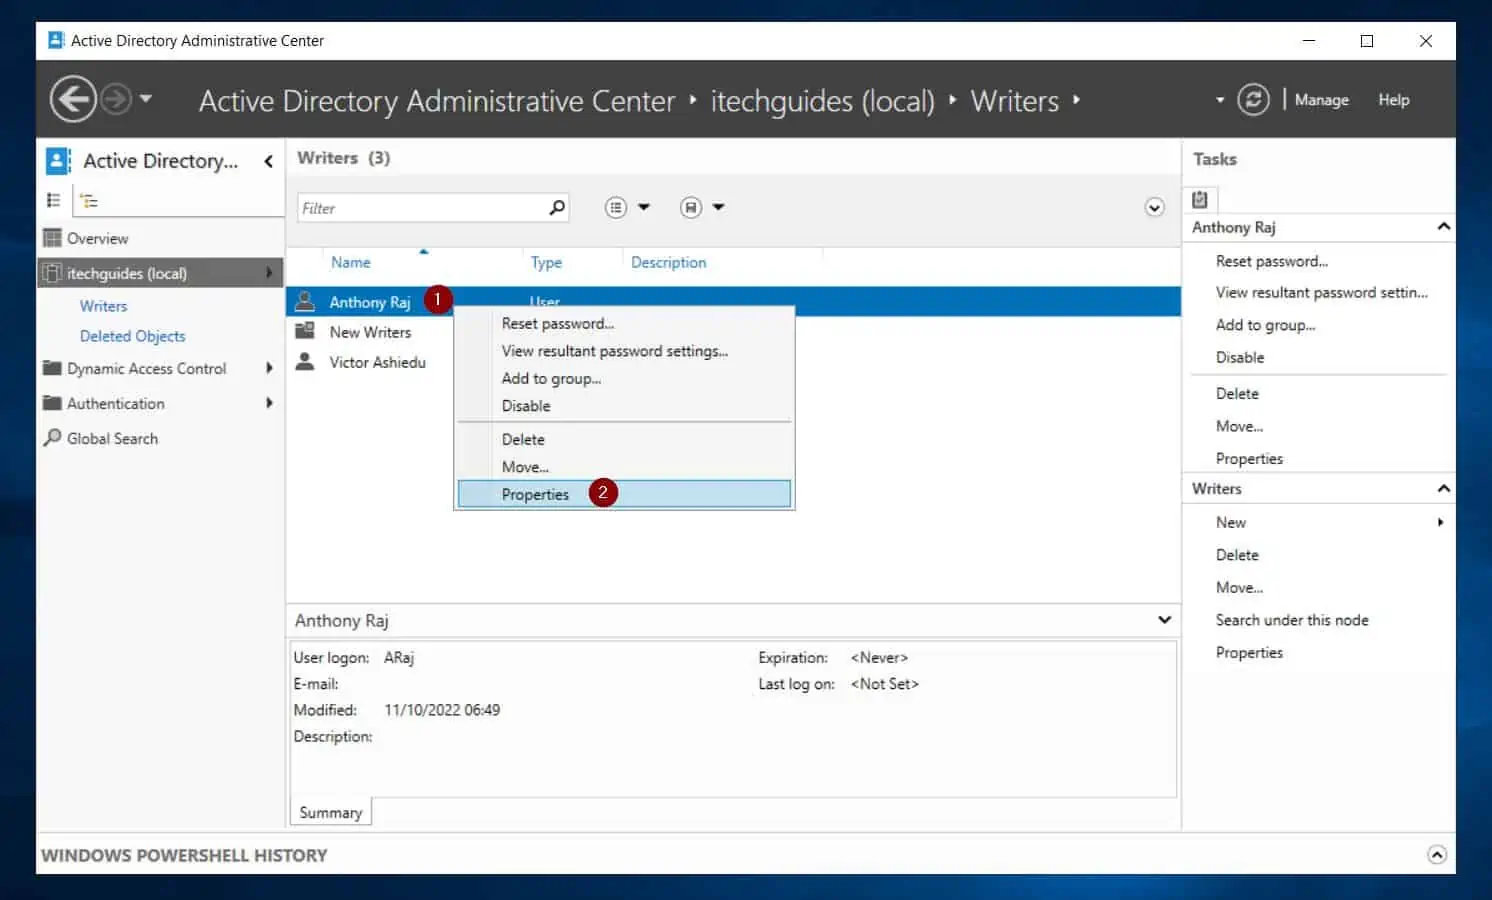This screenshot has width=1492, height=900.
Task: Click Writers in the breadcrumb path
Action: click(x=1014, y=100)
